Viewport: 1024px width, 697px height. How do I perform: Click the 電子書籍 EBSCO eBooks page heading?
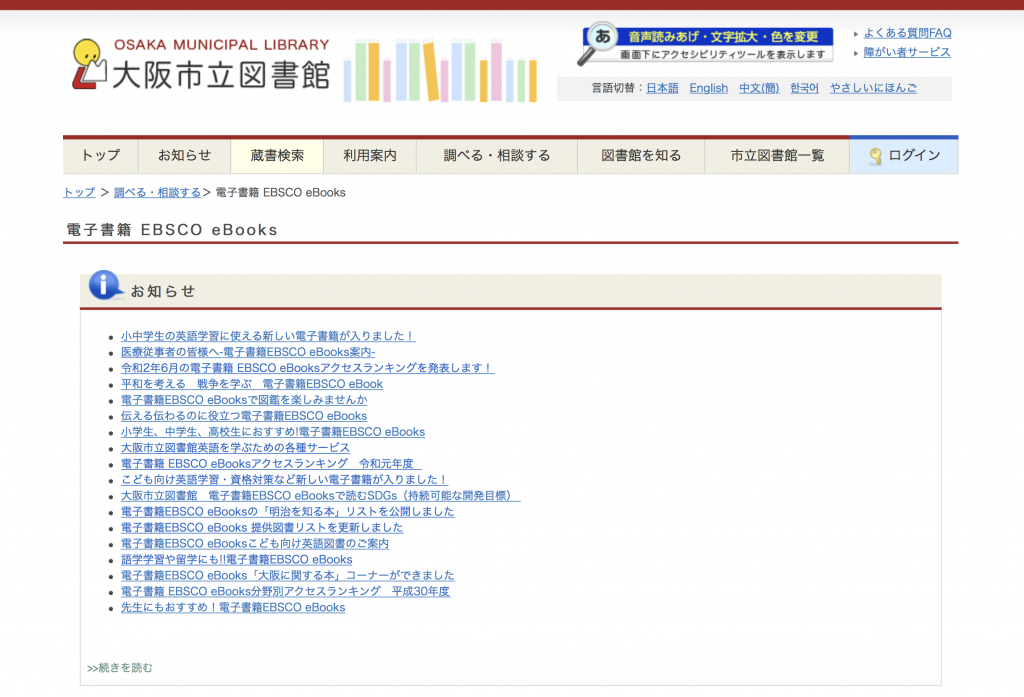tap(172, 230)
